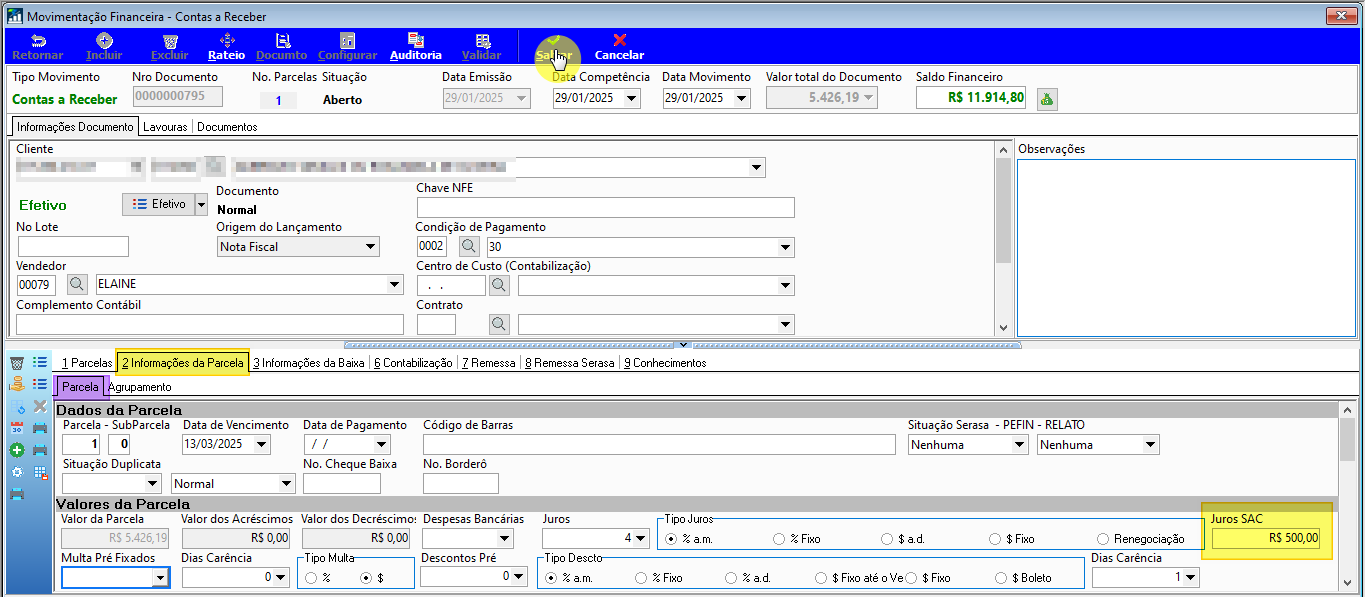The height and width of the screenshot is (597, 1366).
Task: Switch to the Lavouras tab
Action: coord(165,127)
